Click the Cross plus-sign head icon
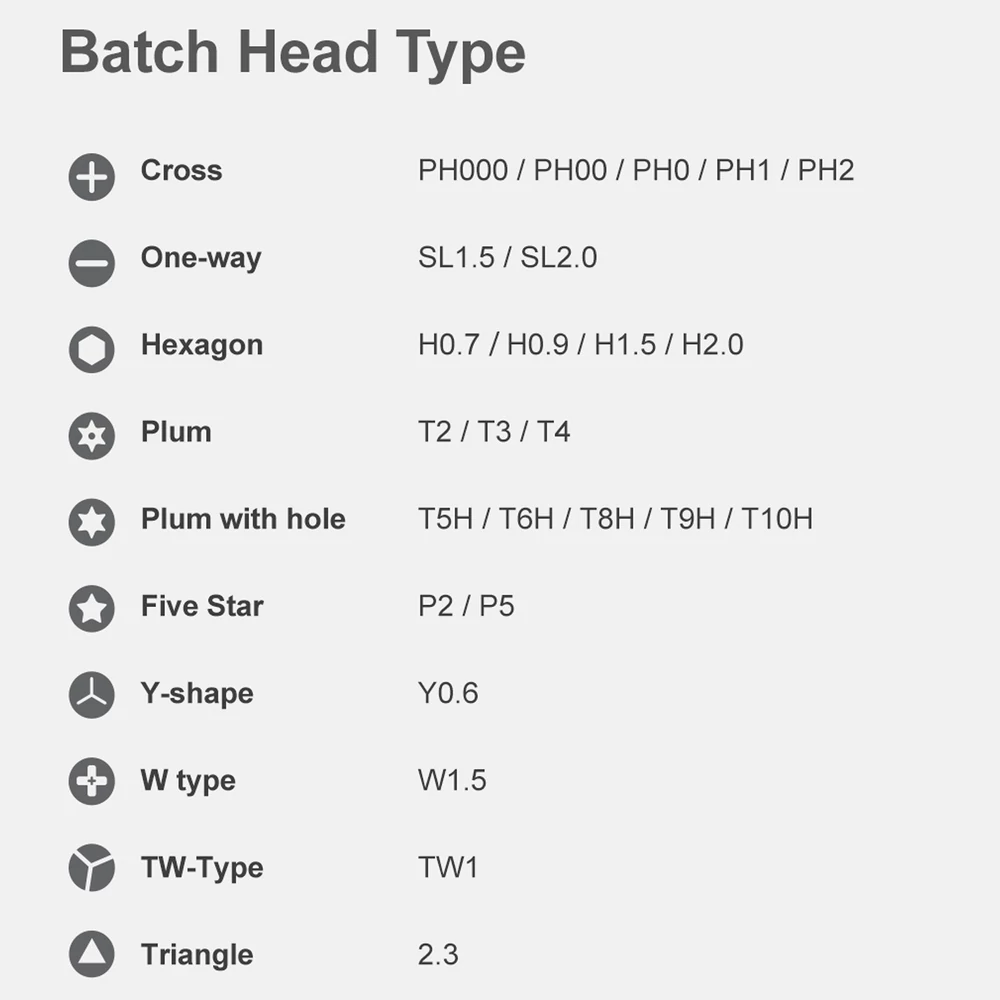The width and height of the screenshot is (1000, 1000). click(92, 177)
